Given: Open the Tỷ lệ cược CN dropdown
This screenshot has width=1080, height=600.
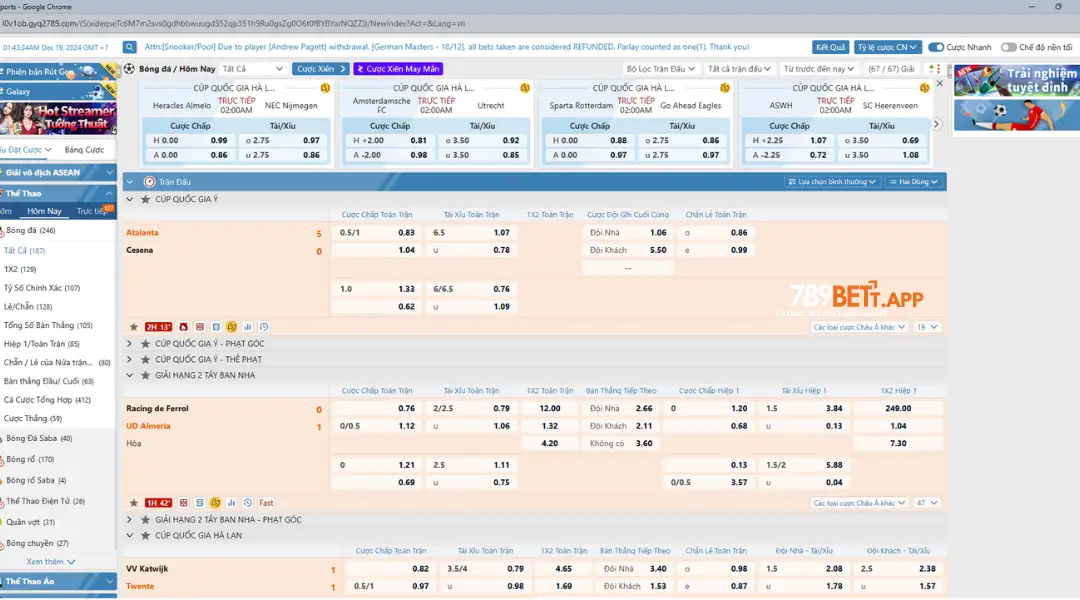Looking at the screenshot, I should [887, 48].
